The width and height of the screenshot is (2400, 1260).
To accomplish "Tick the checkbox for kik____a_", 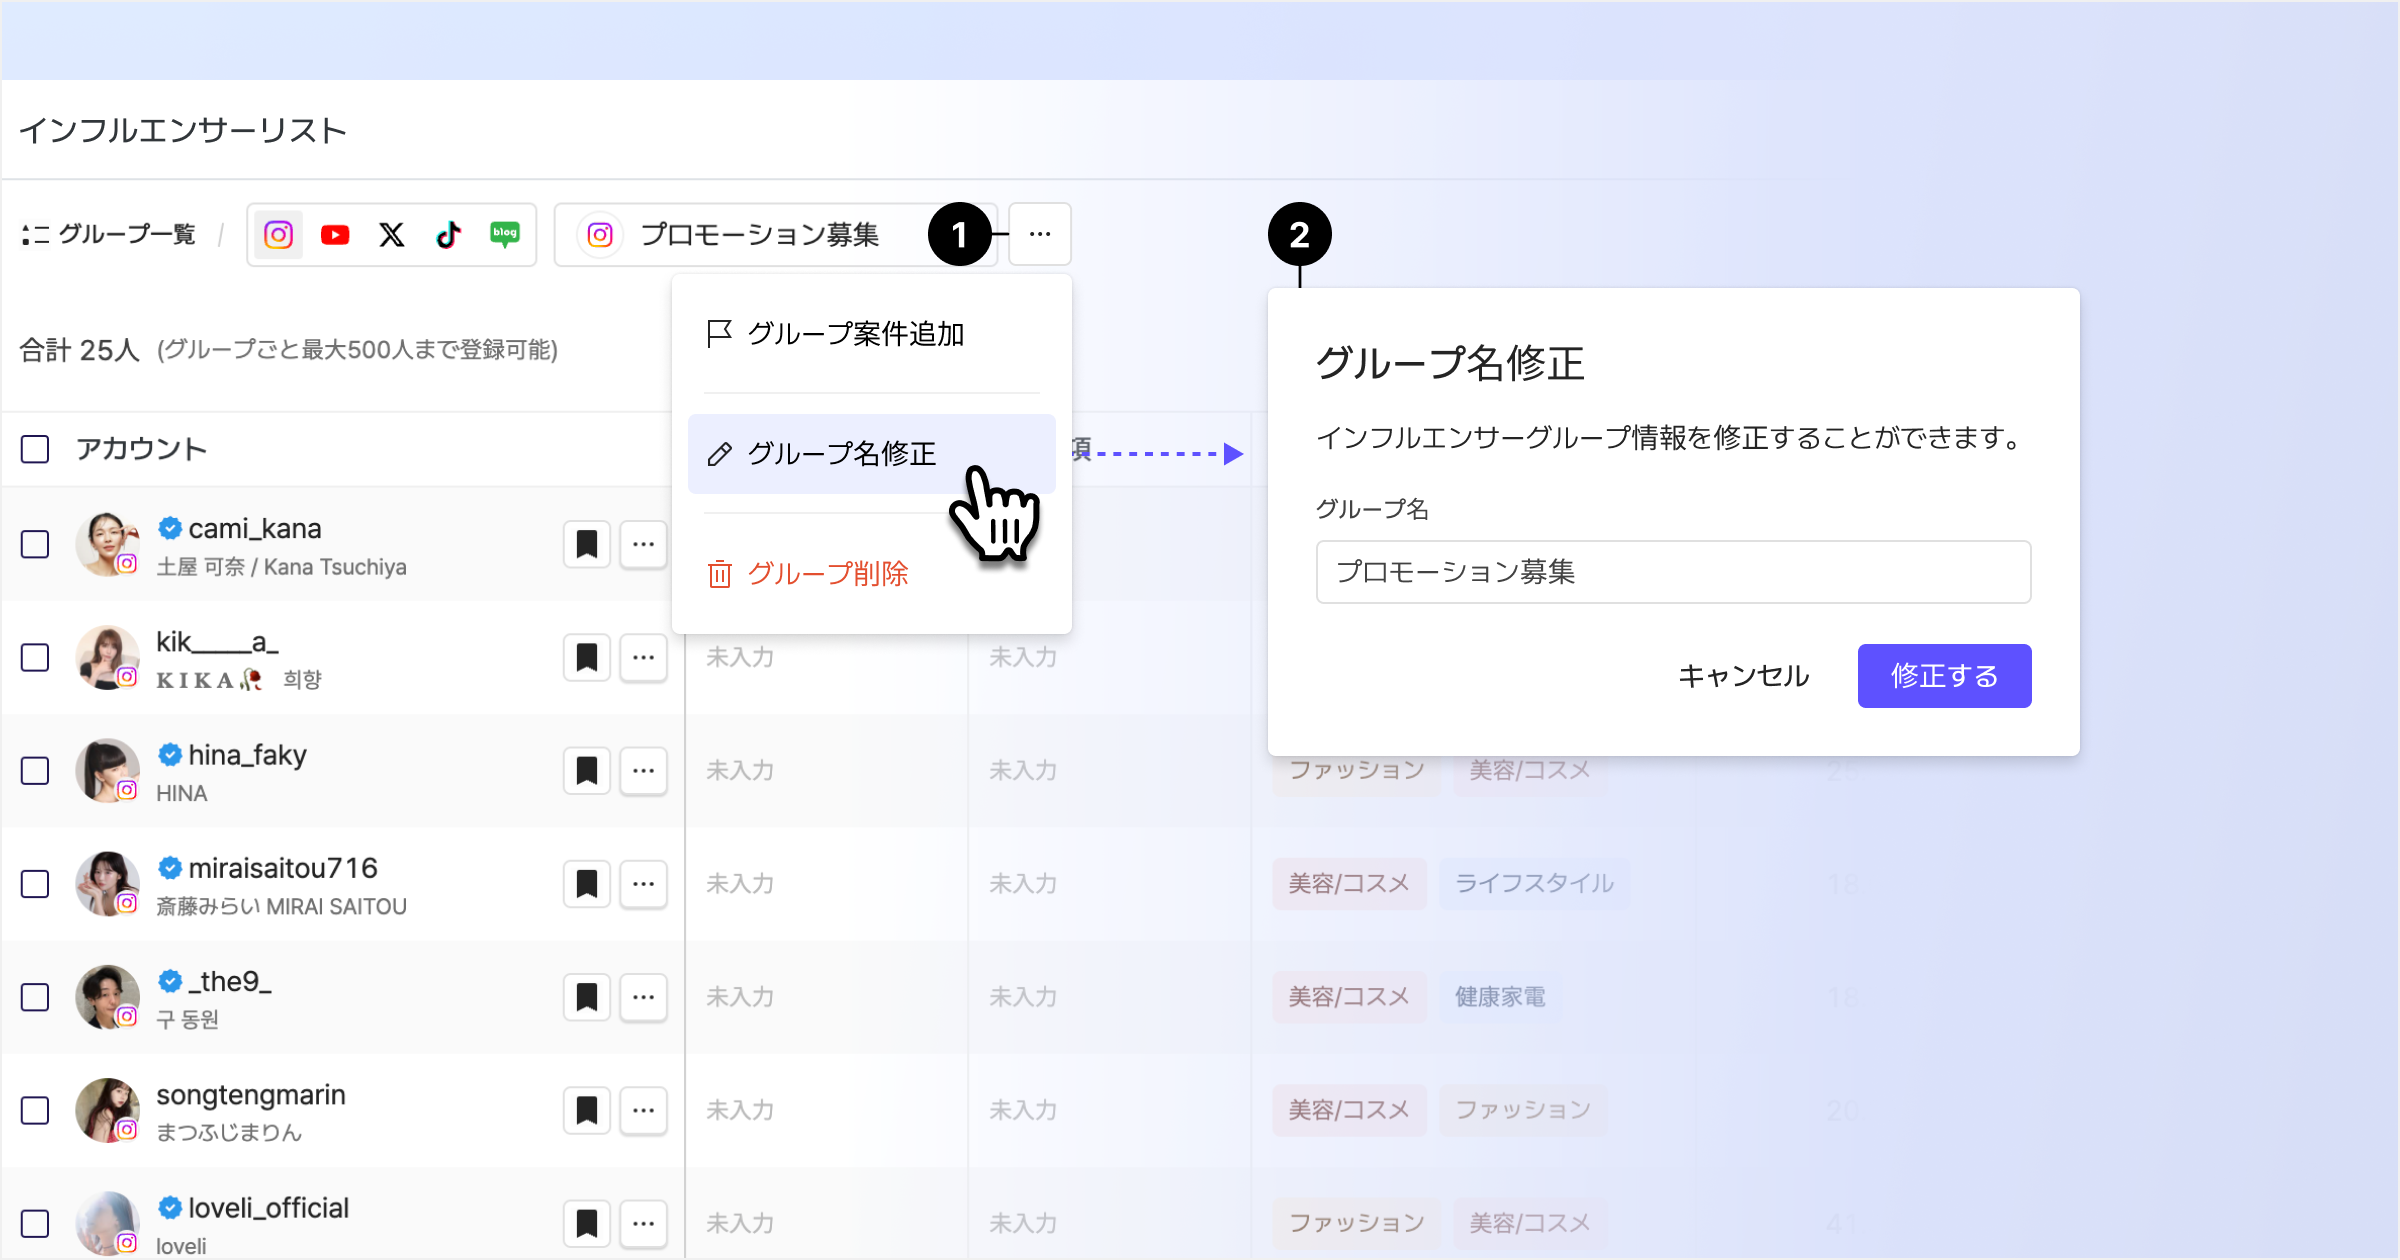I will click(35, 658).
